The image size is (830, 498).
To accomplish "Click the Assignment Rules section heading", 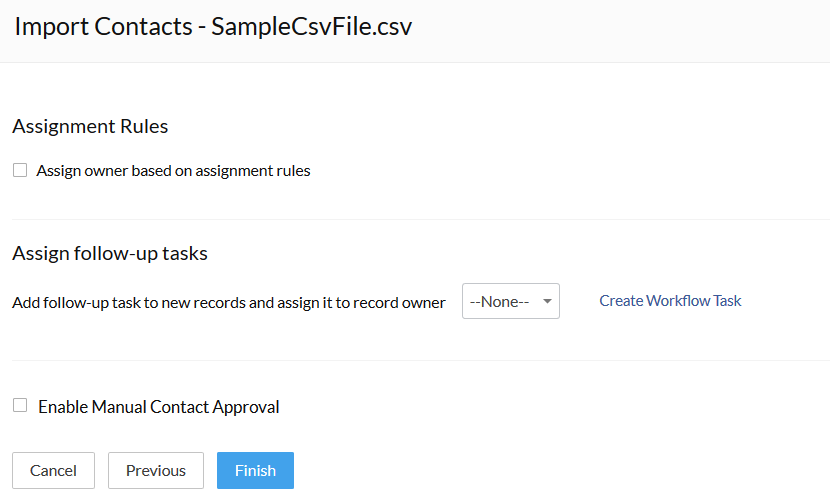I will (91, 126).
